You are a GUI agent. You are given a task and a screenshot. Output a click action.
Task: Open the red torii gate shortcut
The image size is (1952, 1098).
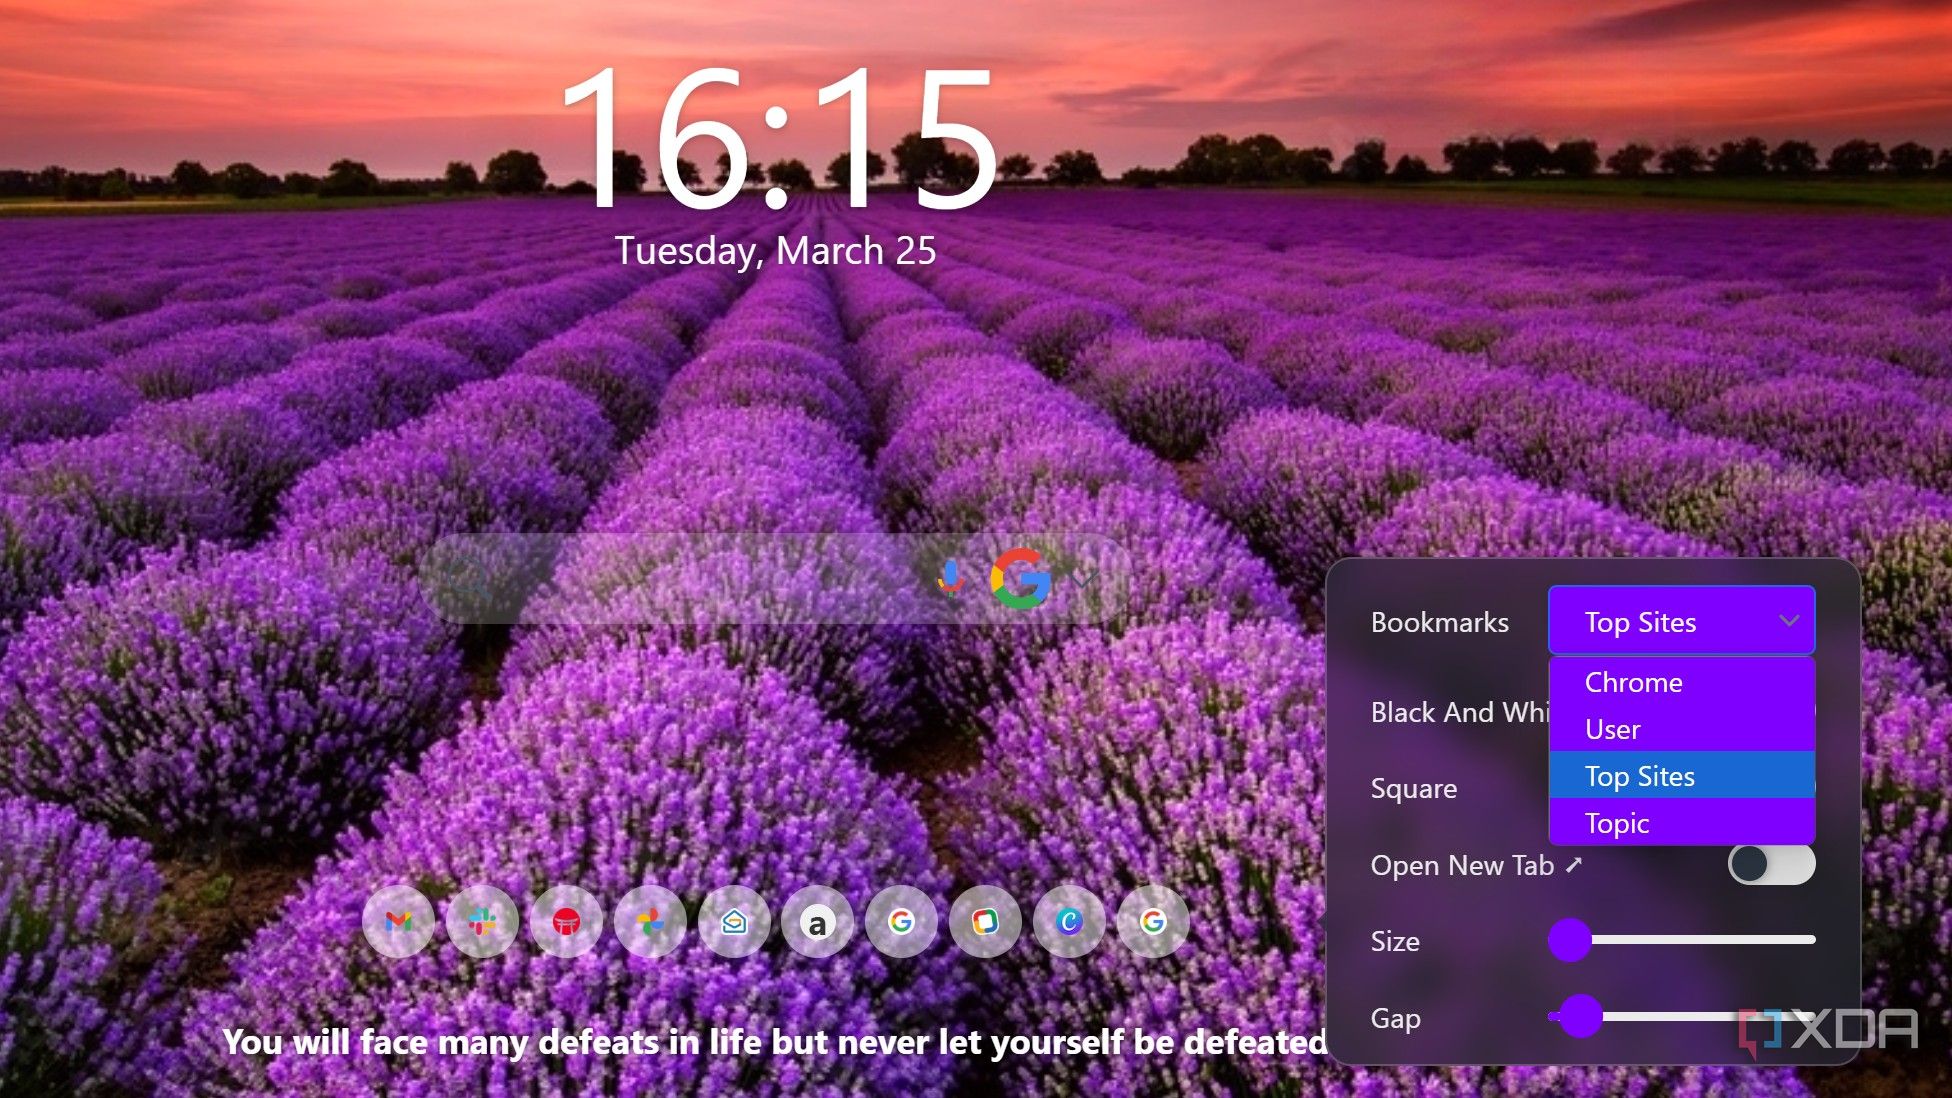[566, 921]
